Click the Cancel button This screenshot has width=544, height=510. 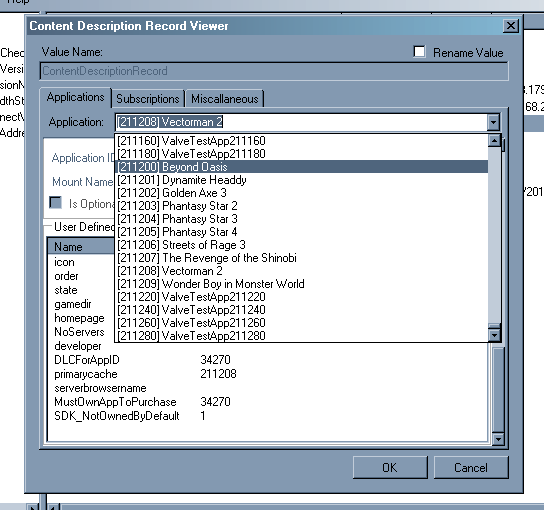pyautogui.click(x=471, y=468)
